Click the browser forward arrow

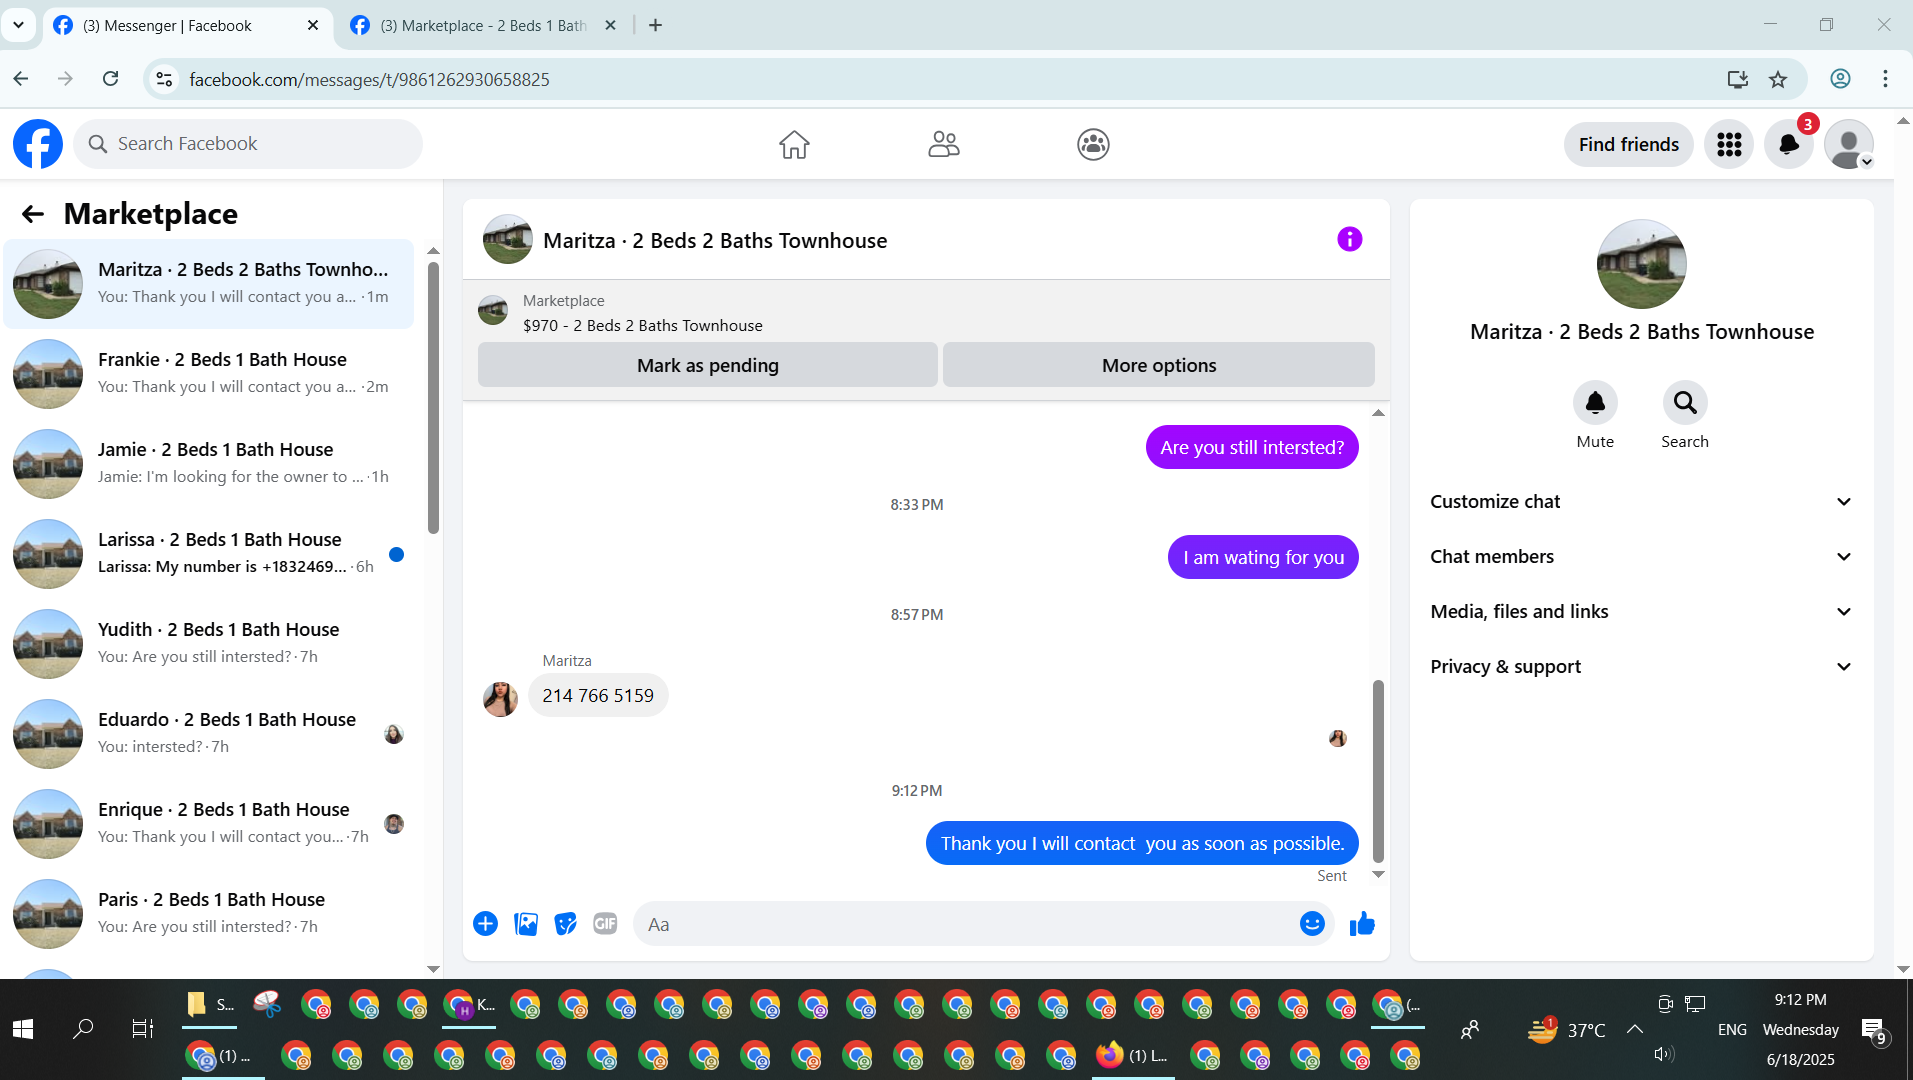point(65,79)
